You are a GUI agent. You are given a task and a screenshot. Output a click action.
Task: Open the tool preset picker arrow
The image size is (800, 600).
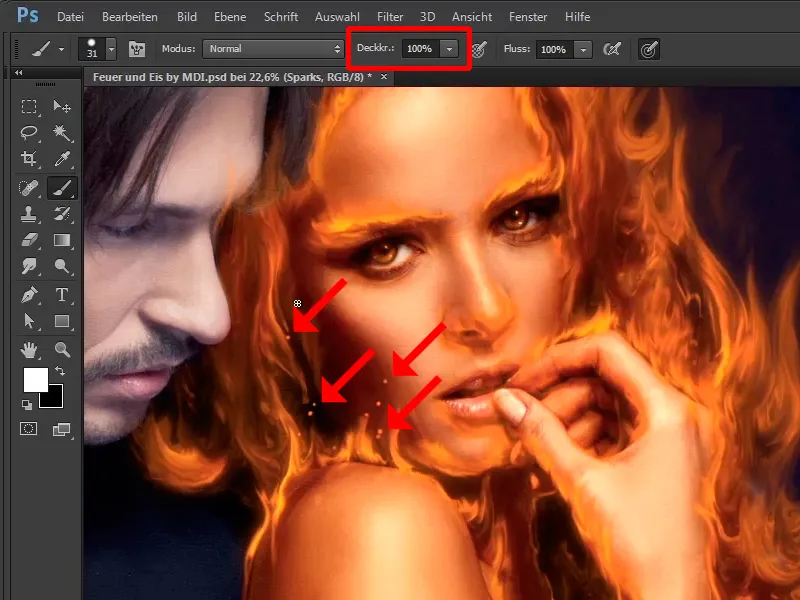tap(61, 49)
